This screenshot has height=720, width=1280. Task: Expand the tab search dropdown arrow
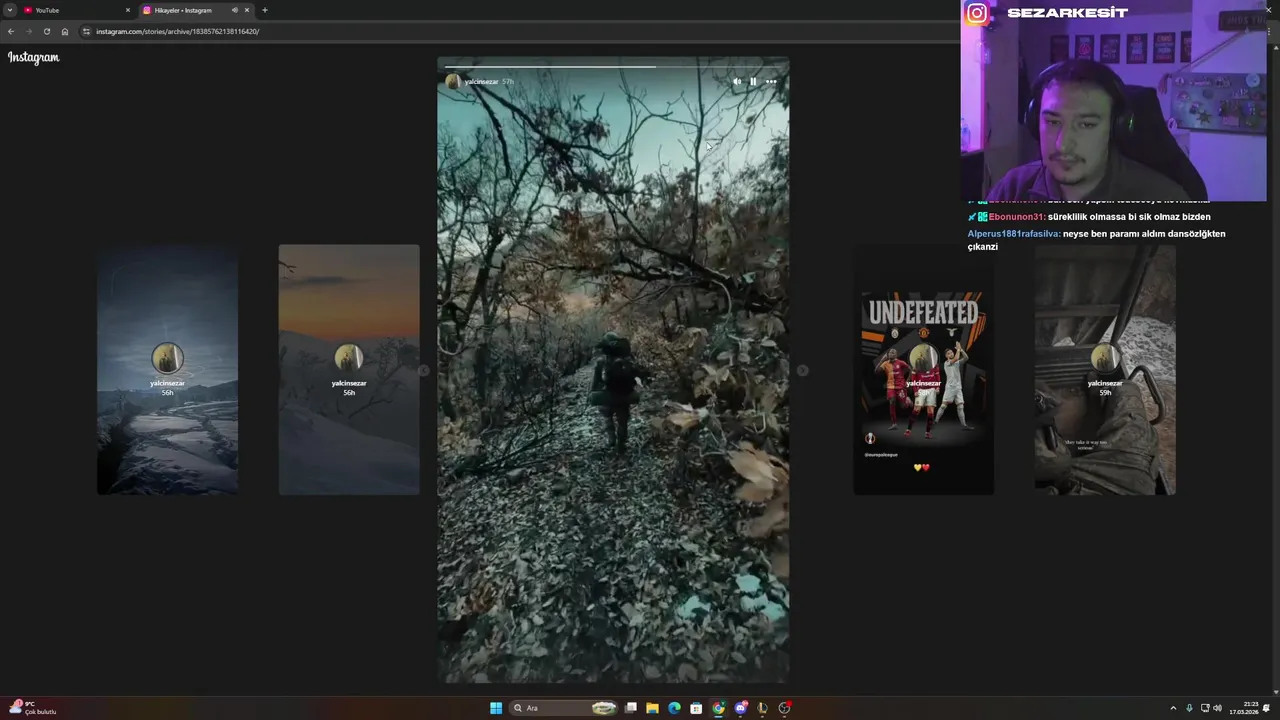point(10,10)
